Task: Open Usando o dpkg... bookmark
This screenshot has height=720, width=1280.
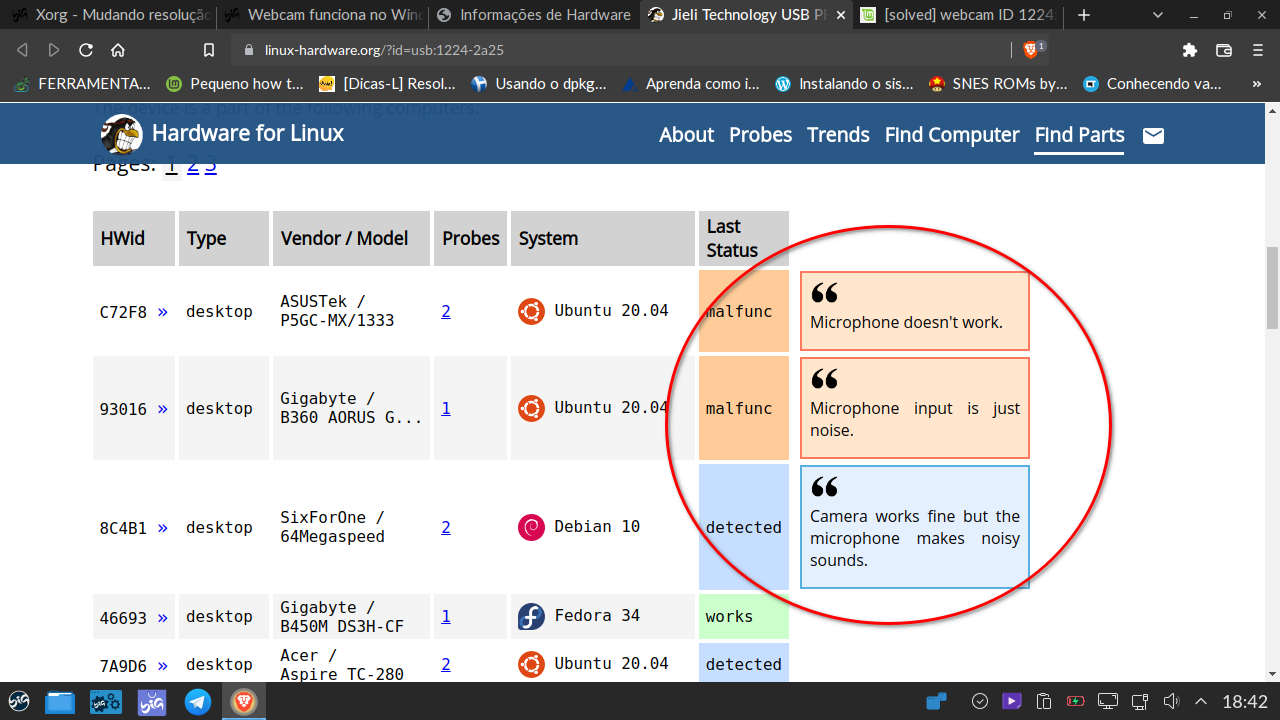Action: [539, 84]
